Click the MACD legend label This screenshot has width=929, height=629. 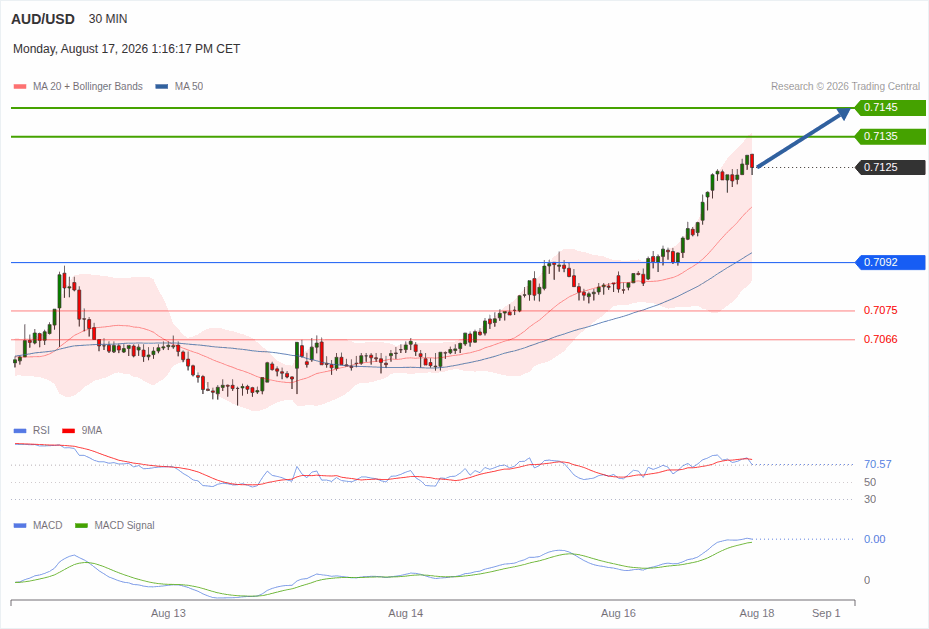(x=48, y=525)
